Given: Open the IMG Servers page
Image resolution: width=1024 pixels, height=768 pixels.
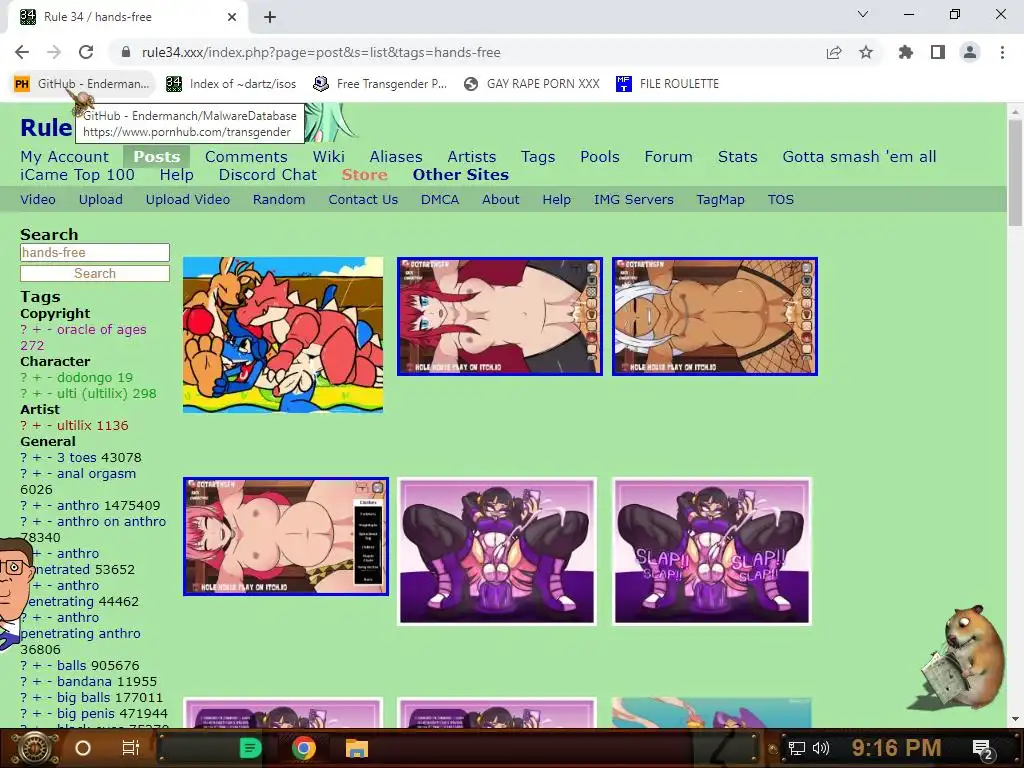Looking at the screenshot, I should click(633, 199).
